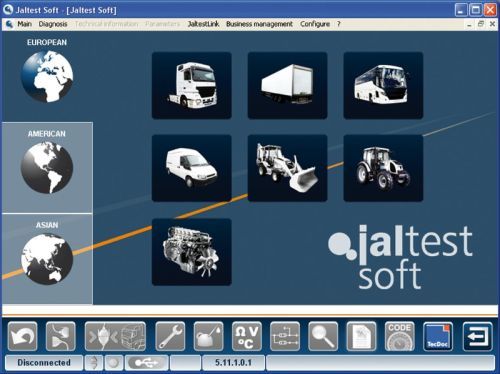Launch the TecDoc catalog button

(438, 336)
